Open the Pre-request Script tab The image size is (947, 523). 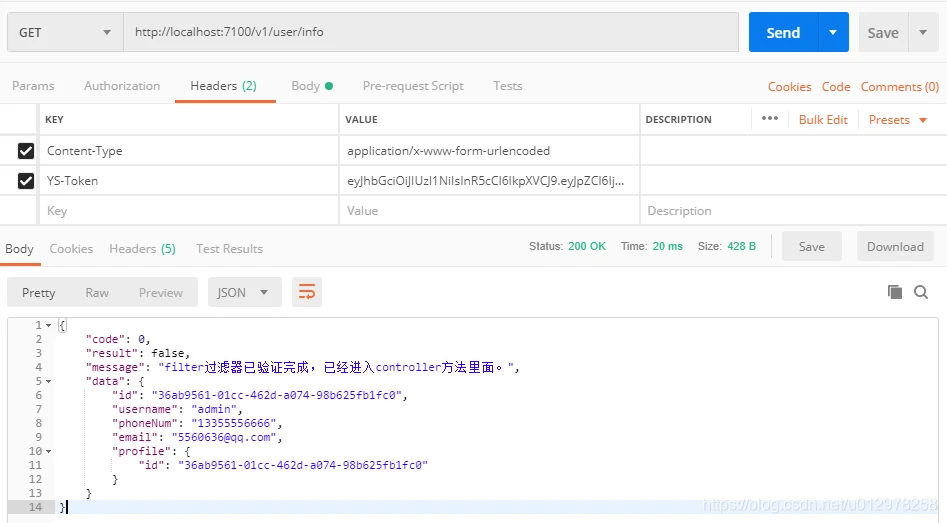413,86
